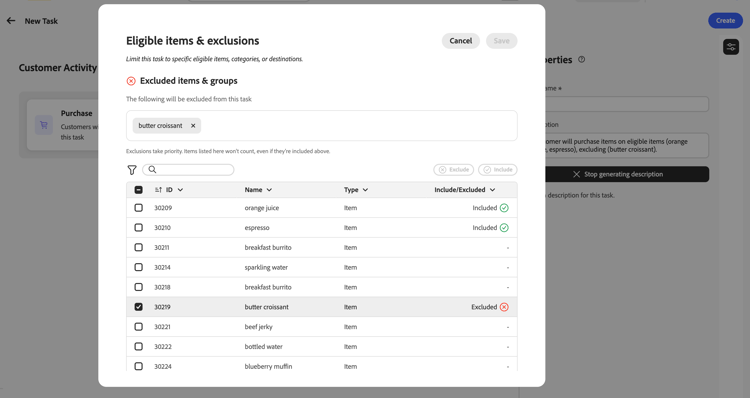Click the Included label in orange juice row
The height and width of the screenshot is (398, 750).
[485, 208]
